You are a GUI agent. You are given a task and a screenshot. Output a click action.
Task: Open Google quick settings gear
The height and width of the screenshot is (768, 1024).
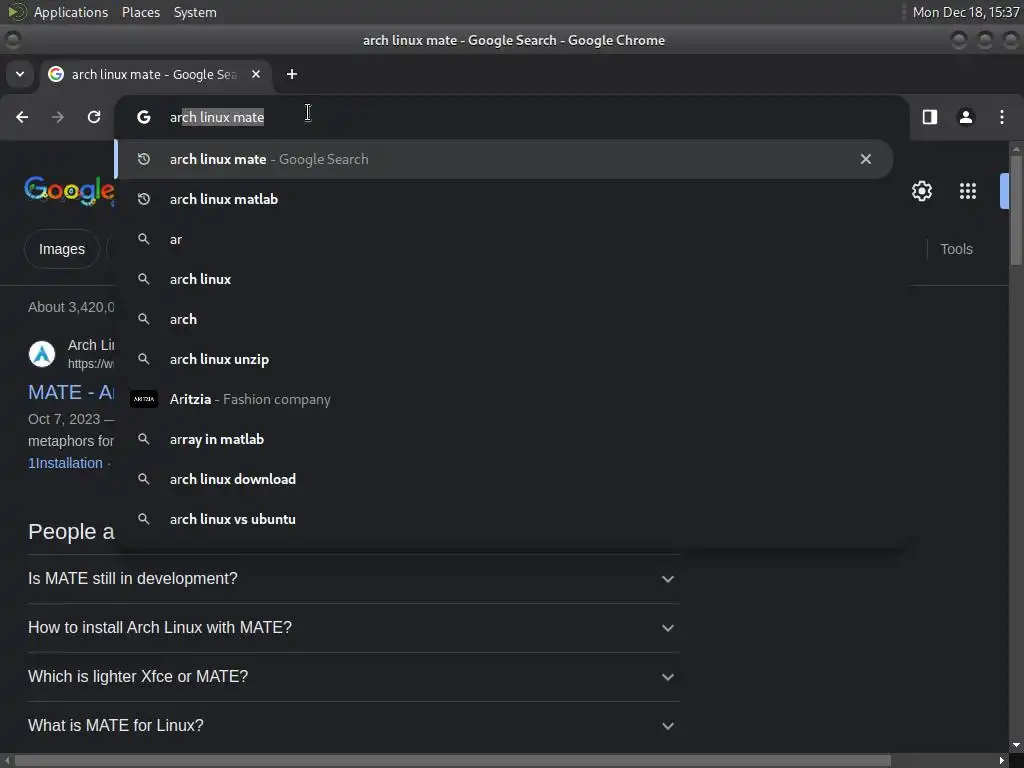tap(921, 191)
